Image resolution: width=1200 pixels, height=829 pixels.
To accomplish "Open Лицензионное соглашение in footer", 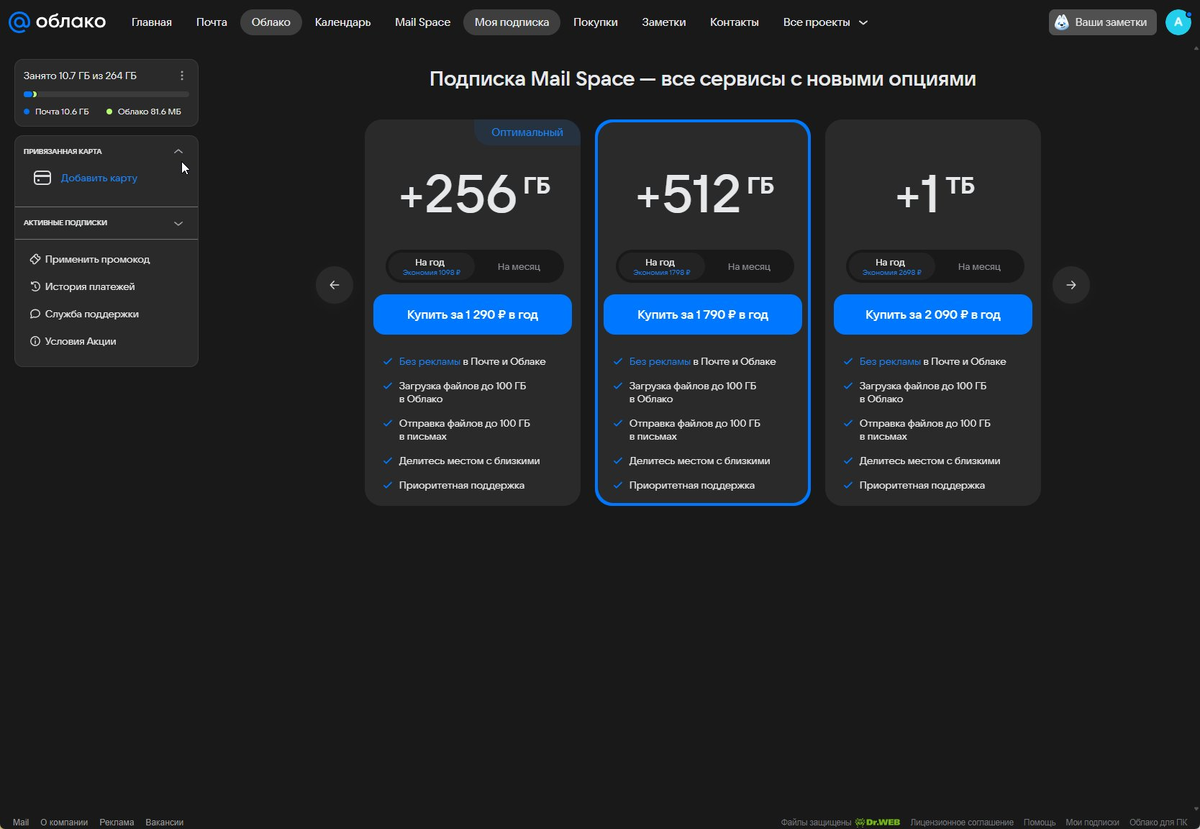I will coord(962,822).
